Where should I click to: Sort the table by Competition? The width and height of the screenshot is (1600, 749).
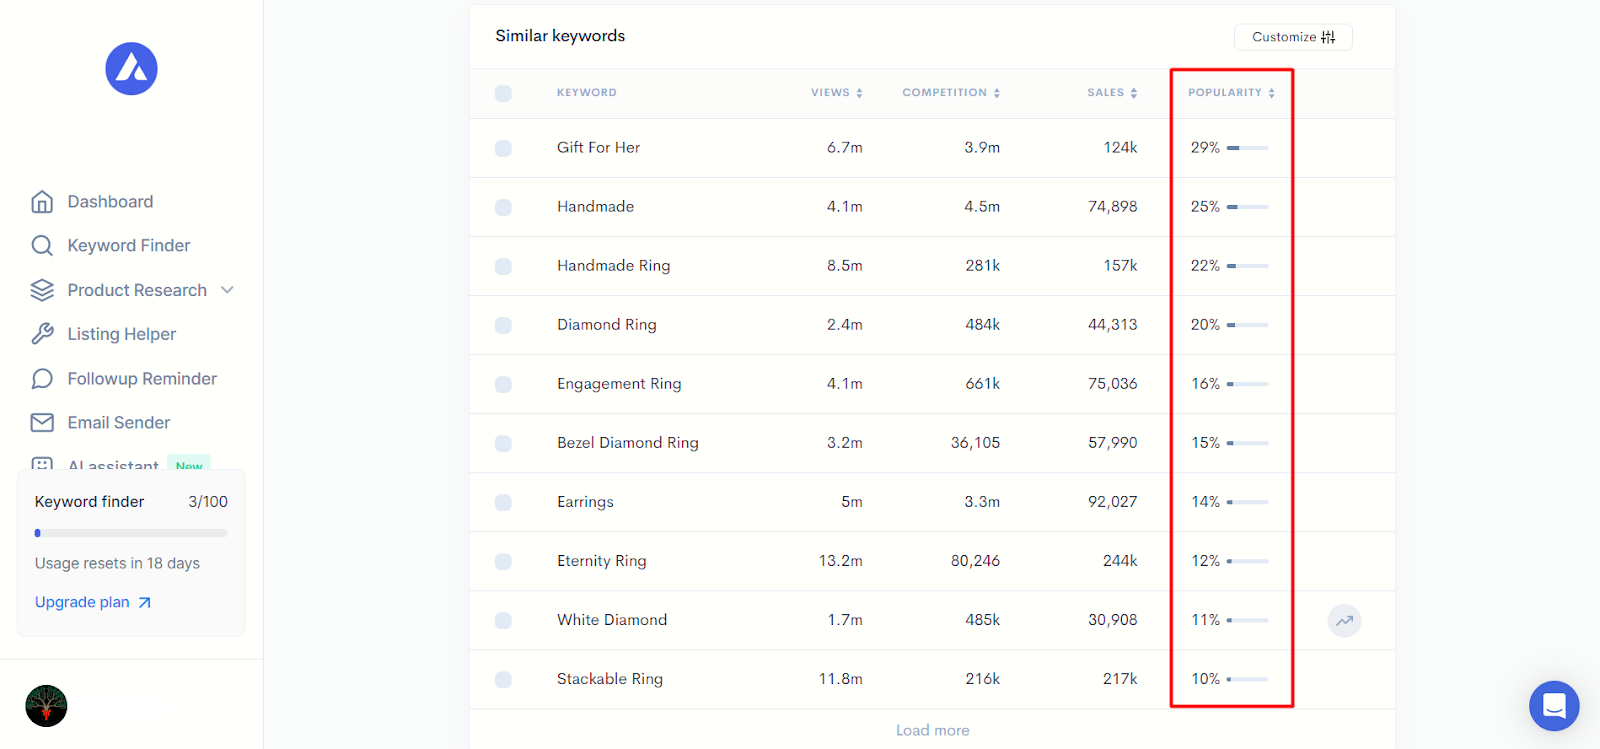[x=950, y=93]
